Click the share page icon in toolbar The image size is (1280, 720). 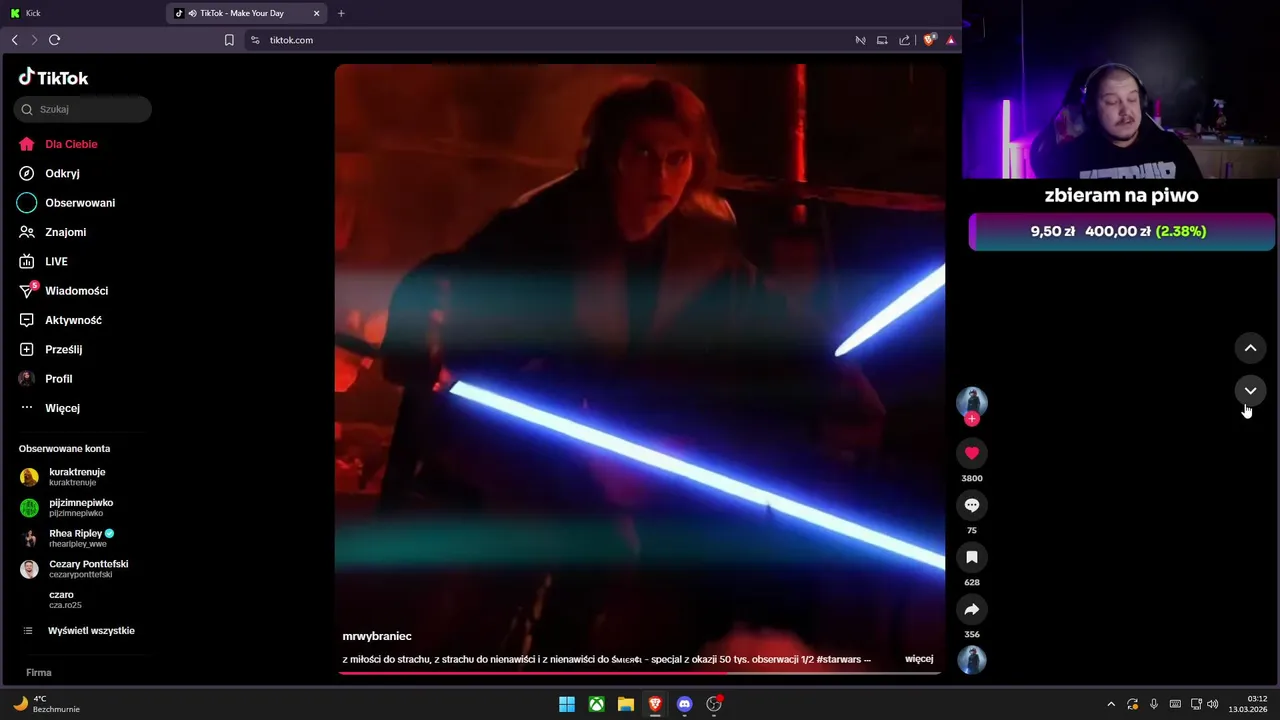coord(905,40)
